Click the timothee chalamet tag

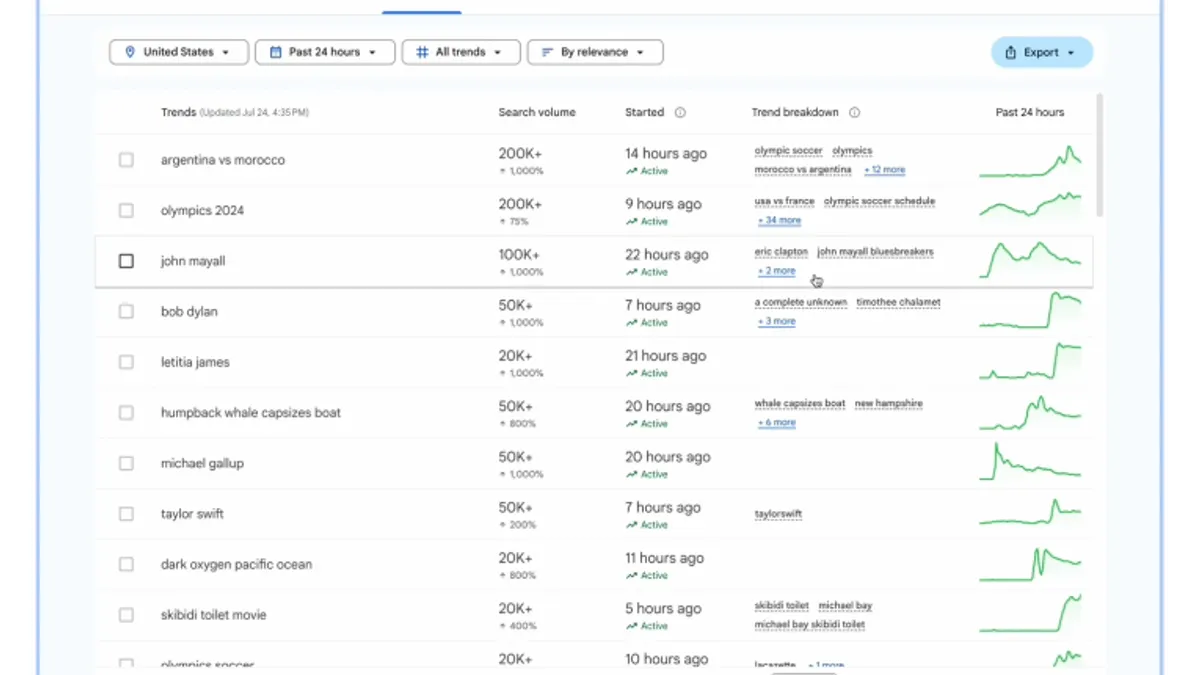click(898, 302)
